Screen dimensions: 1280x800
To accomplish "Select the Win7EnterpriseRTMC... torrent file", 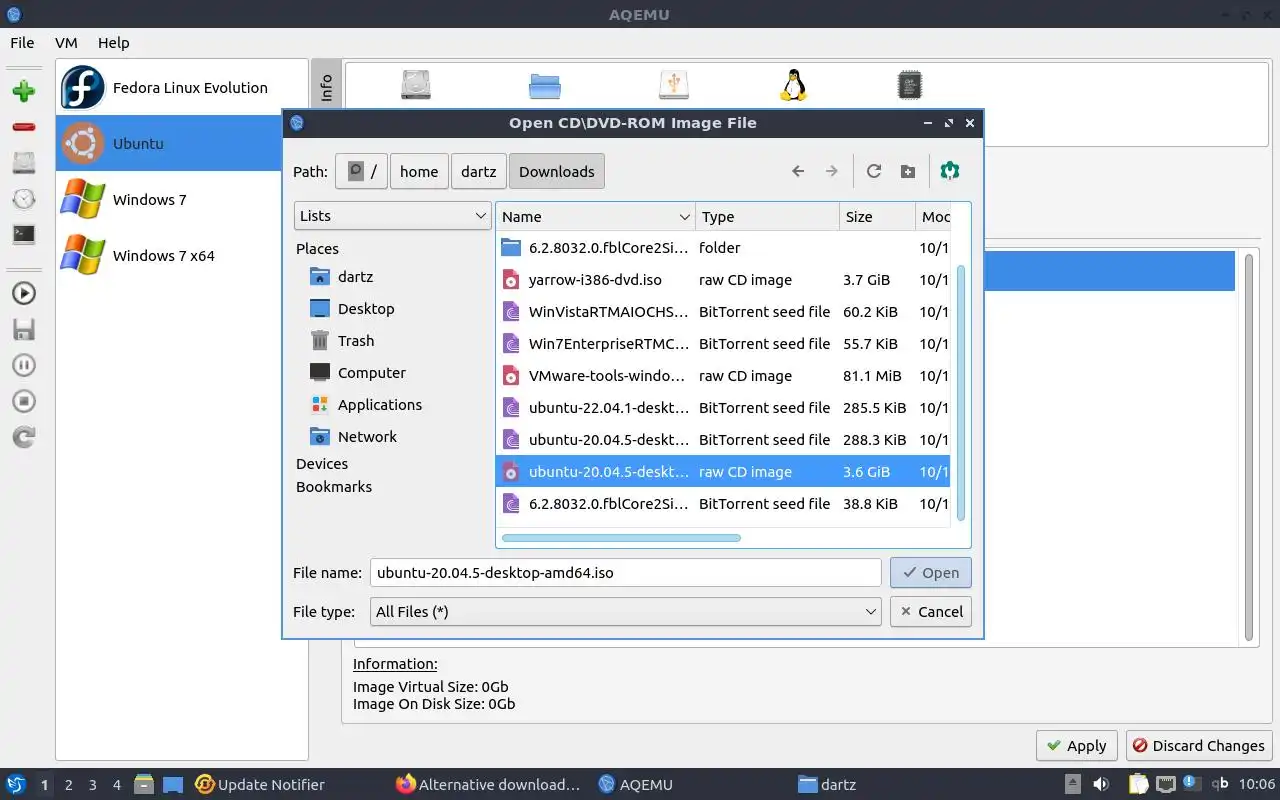I will [723, 344].
